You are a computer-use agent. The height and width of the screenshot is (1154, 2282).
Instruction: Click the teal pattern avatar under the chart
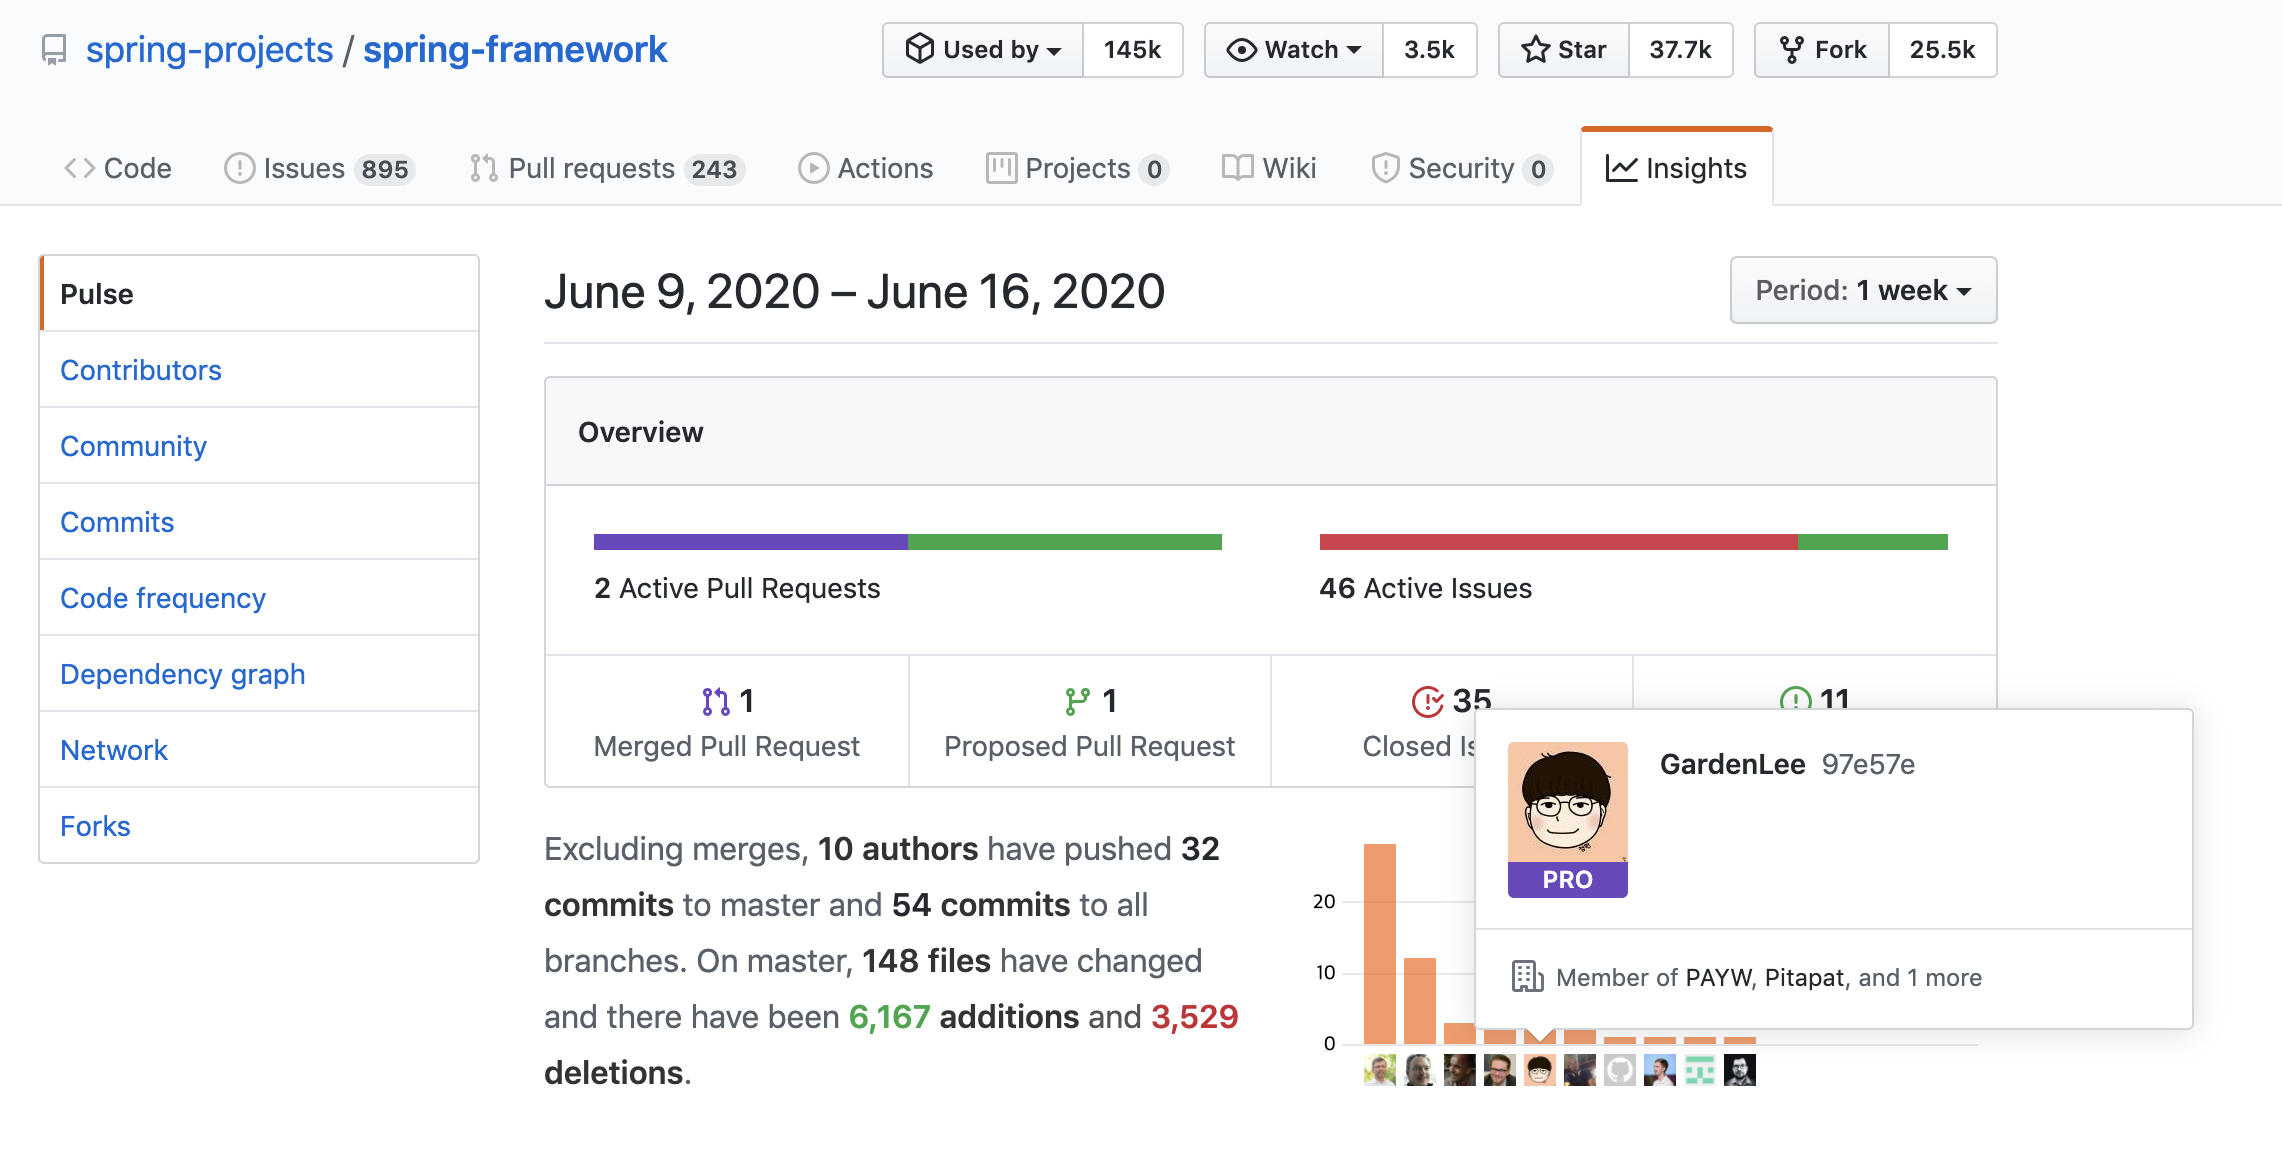(1699, 1071)
